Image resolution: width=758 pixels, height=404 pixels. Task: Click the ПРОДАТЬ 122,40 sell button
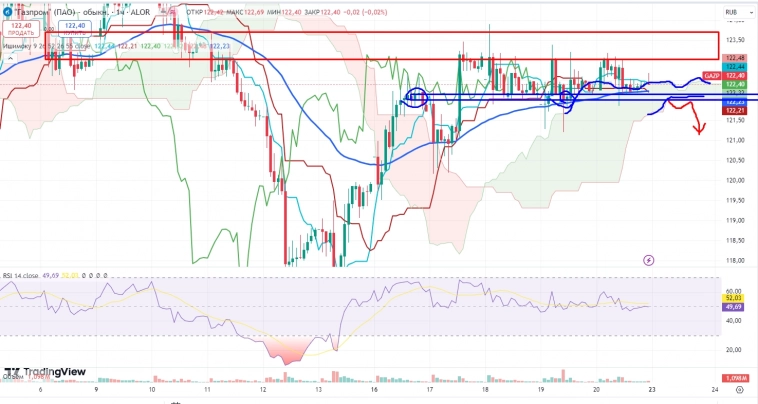pyautogui.click(x=21, y=29)
